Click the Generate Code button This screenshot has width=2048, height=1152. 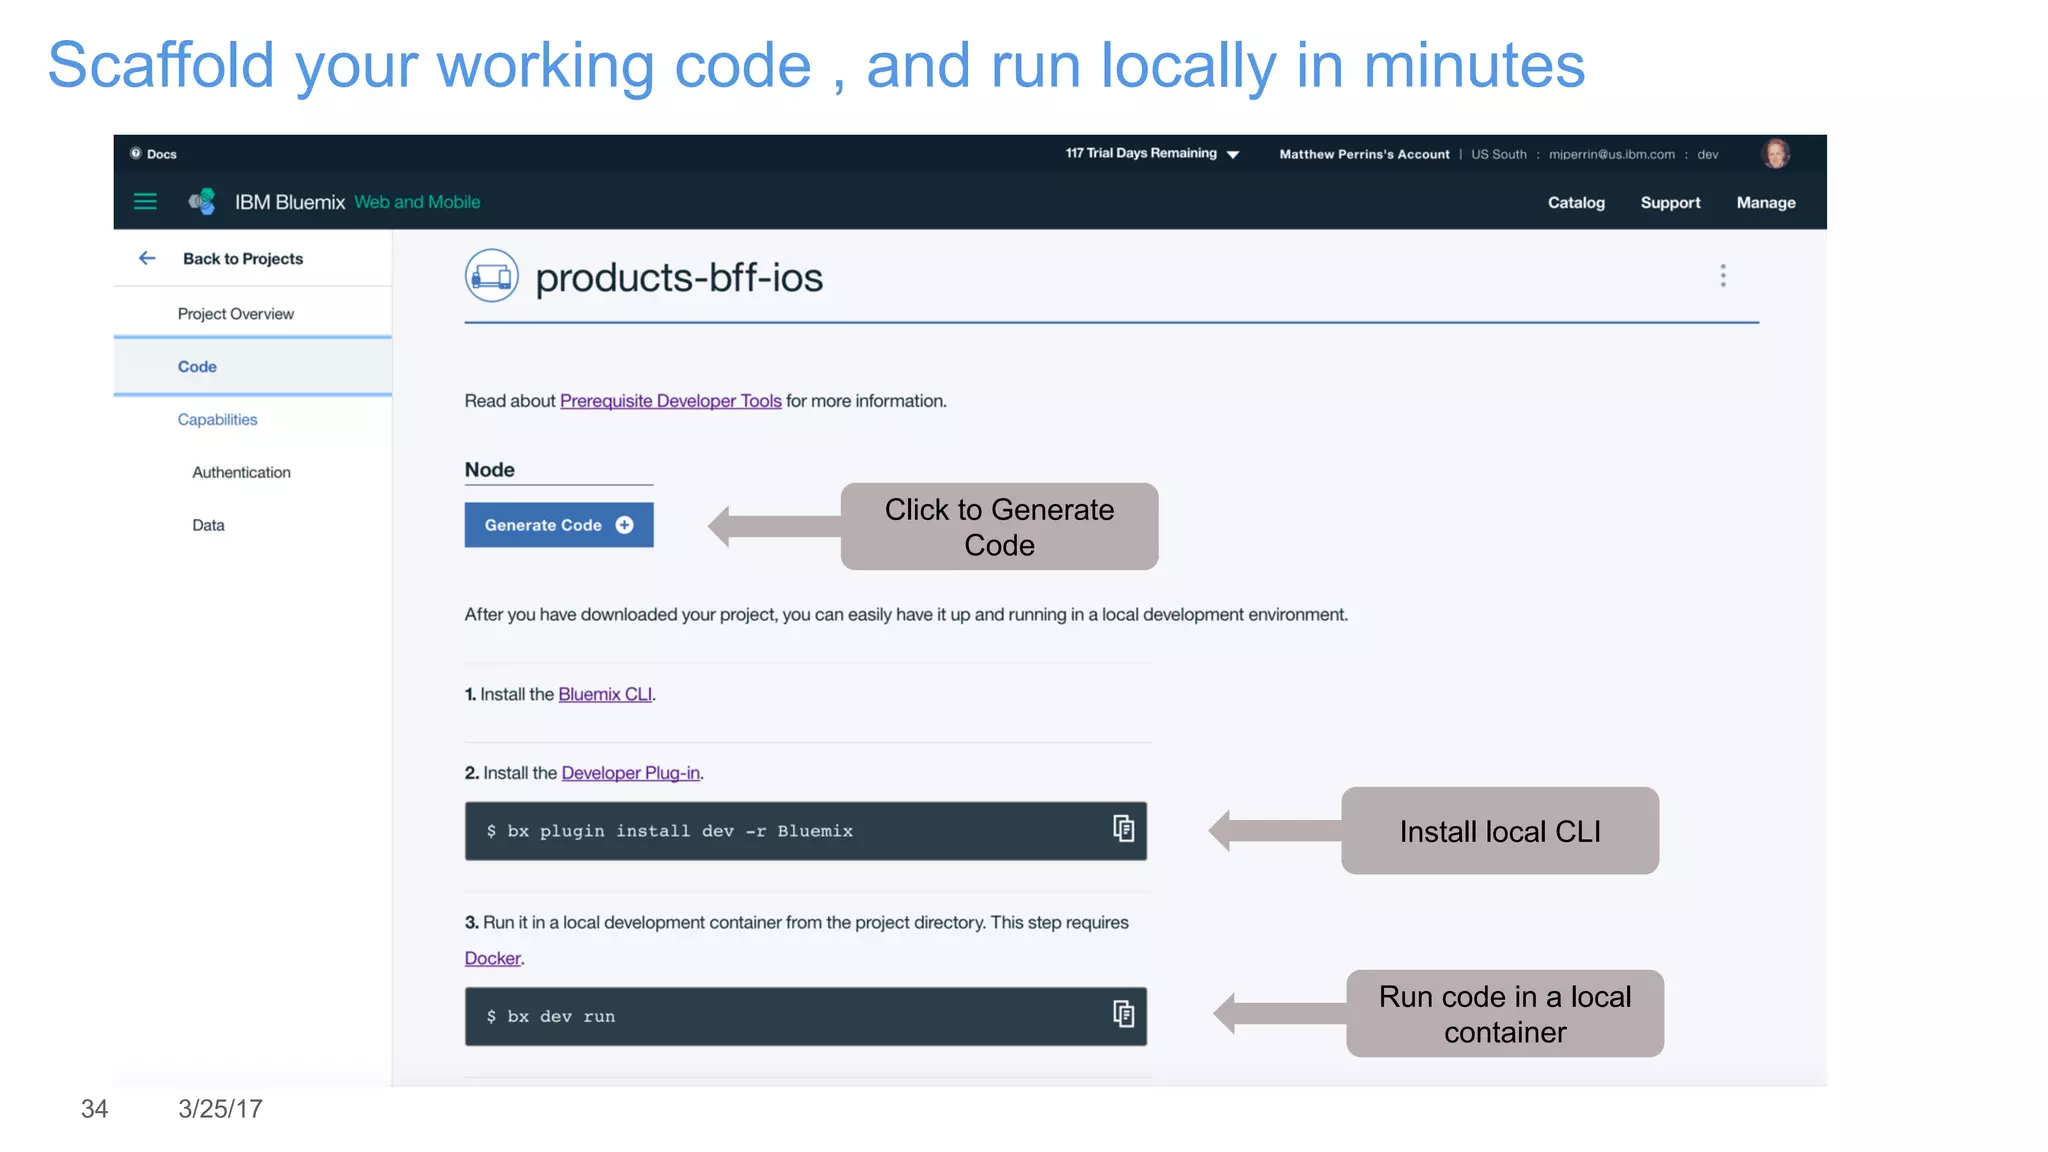(558, 525)
